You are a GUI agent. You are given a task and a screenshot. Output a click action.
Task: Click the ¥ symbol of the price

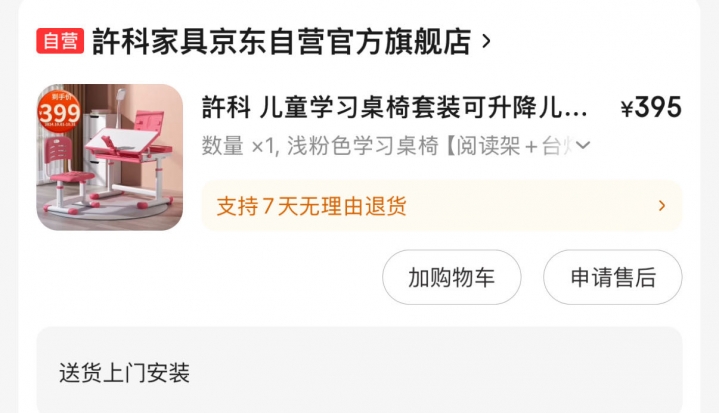pyautogui.click(x=626, y=109)
